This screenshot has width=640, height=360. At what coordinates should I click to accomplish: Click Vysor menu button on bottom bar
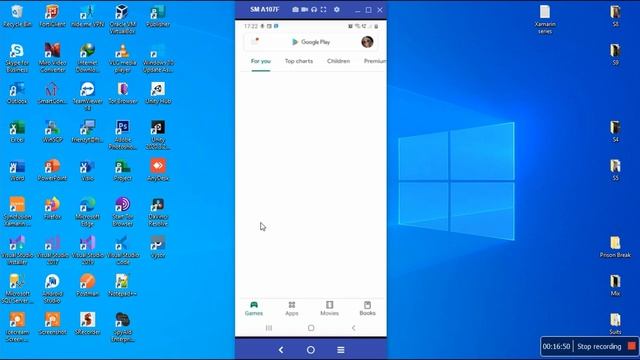point(341,350)
